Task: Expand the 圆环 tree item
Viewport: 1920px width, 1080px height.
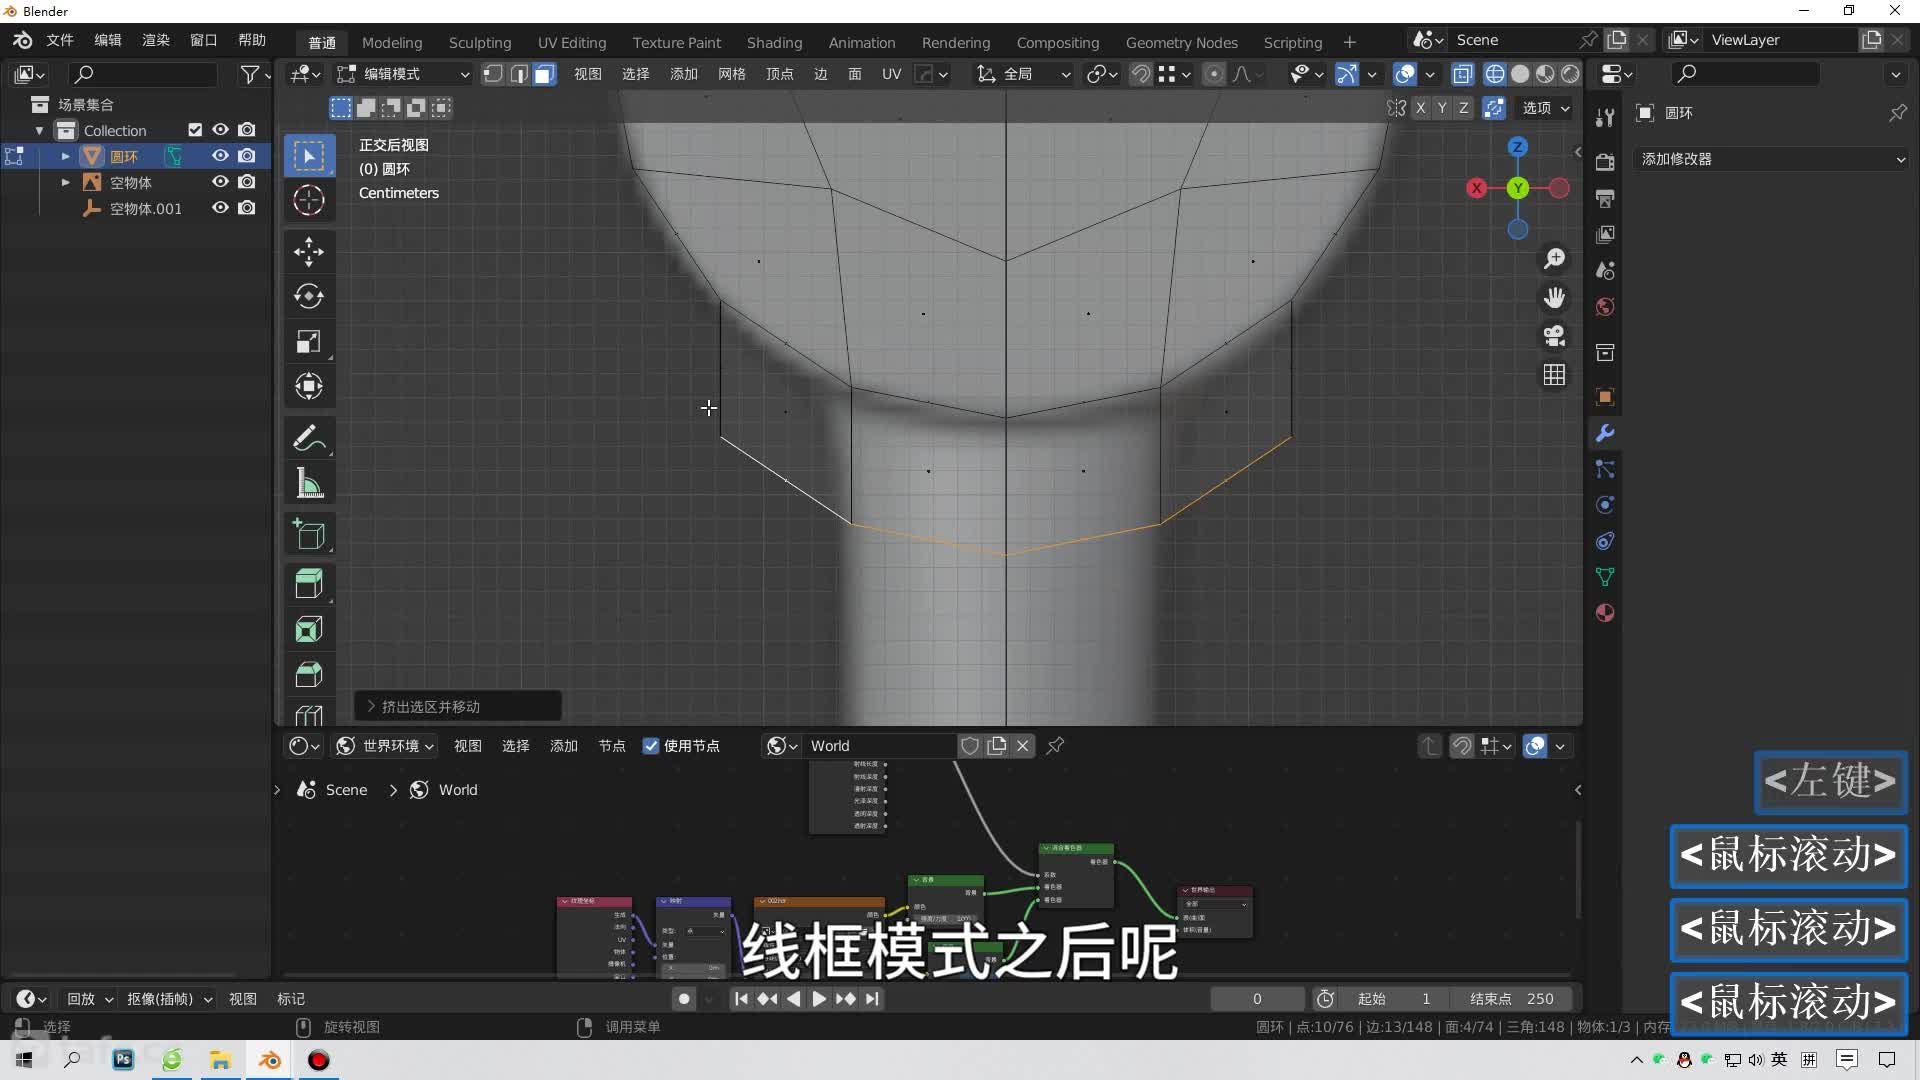Action: click(66, 156)
